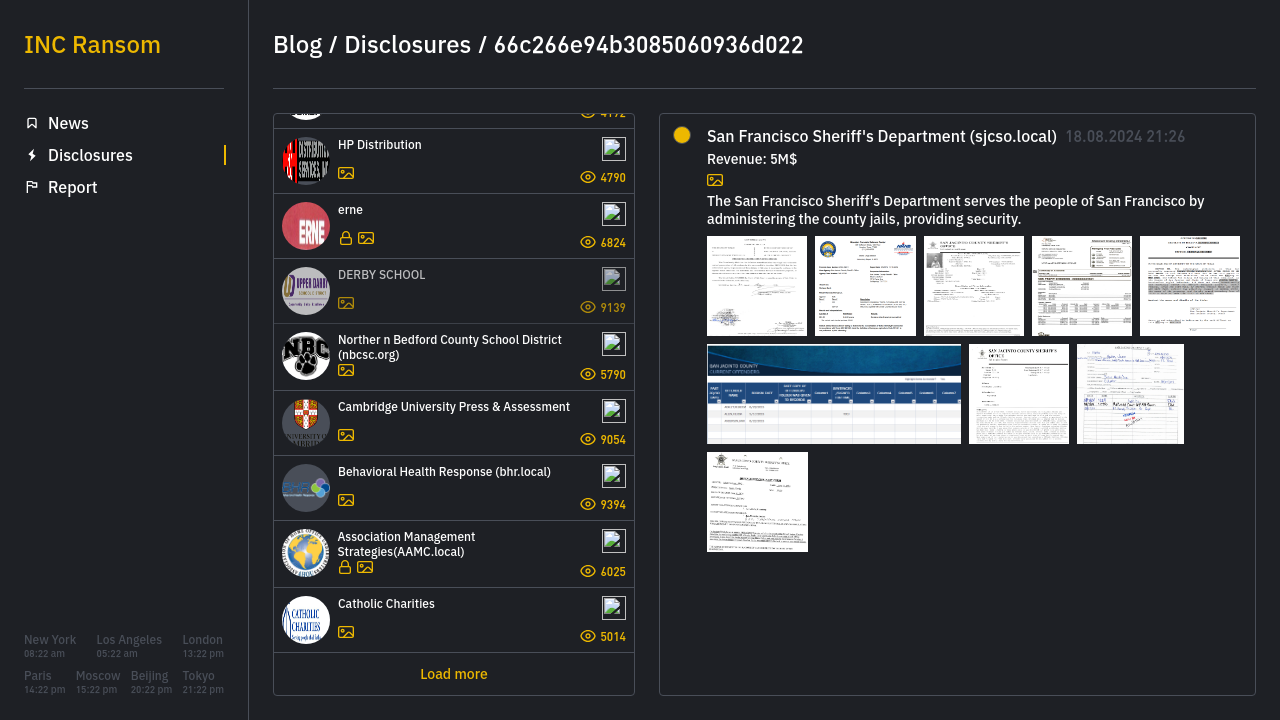This screenshot has height=720, width=1280.
Task: Click the image icon below Revenue: 5M$
Action: (715, 180)
